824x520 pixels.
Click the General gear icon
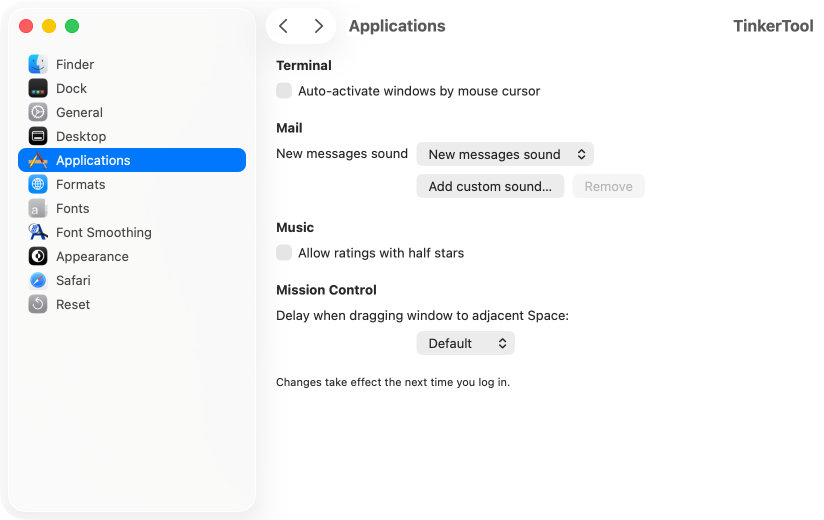click(x=38, y=112)
